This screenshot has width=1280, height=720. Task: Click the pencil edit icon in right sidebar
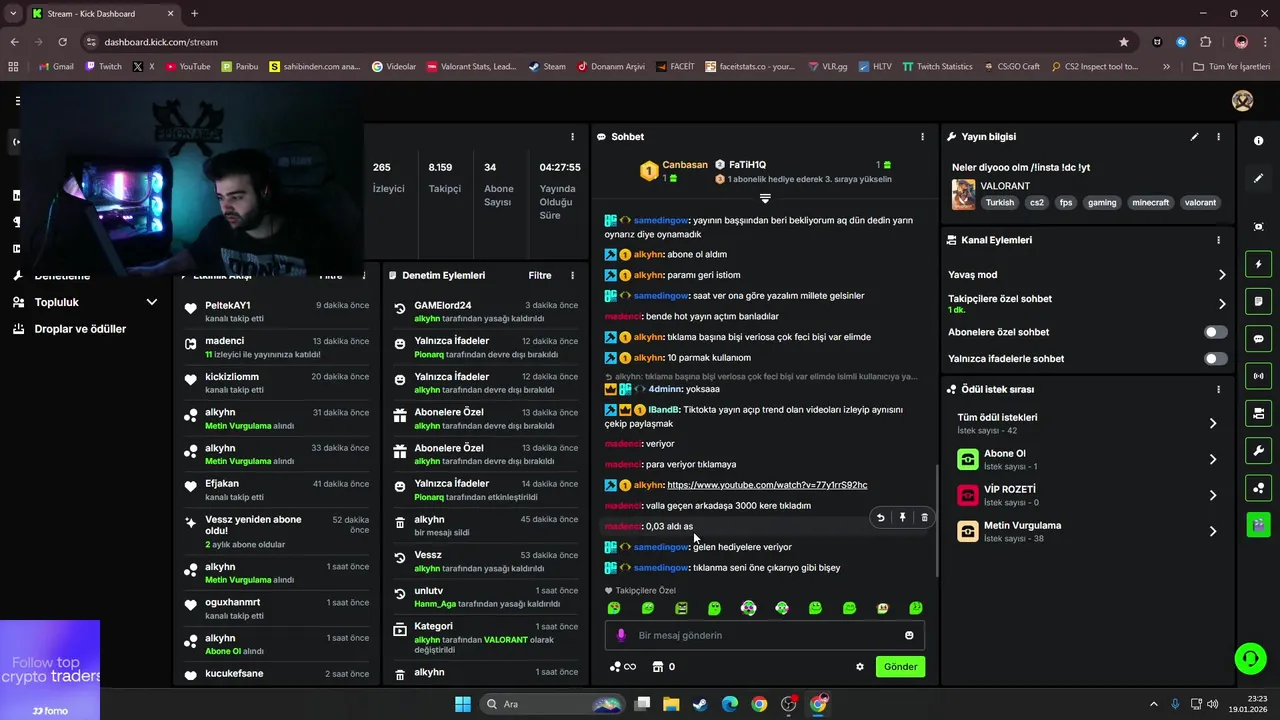pos(1258,178)
